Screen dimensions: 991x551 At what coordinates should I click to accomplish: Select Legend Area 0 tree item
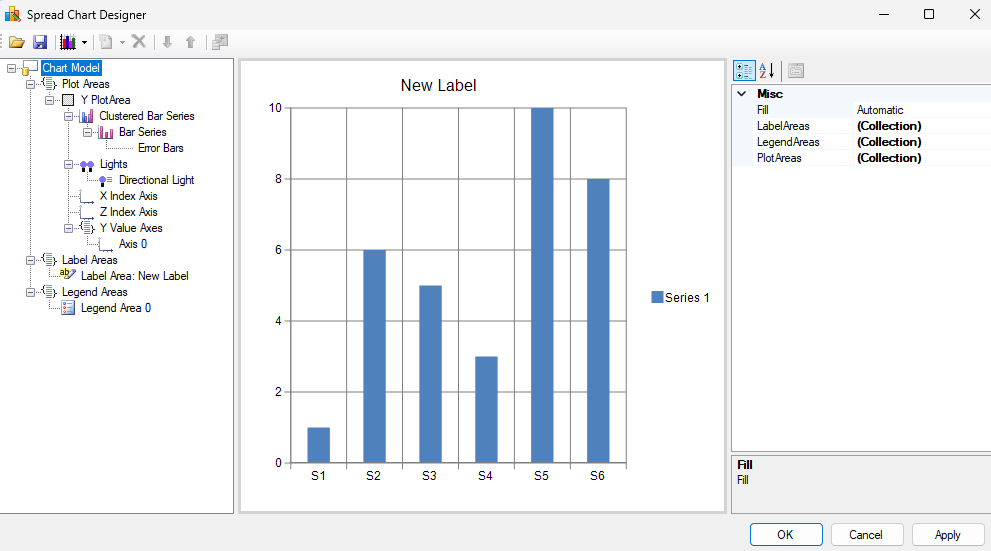pyautogui.click(x=116, y=308)
